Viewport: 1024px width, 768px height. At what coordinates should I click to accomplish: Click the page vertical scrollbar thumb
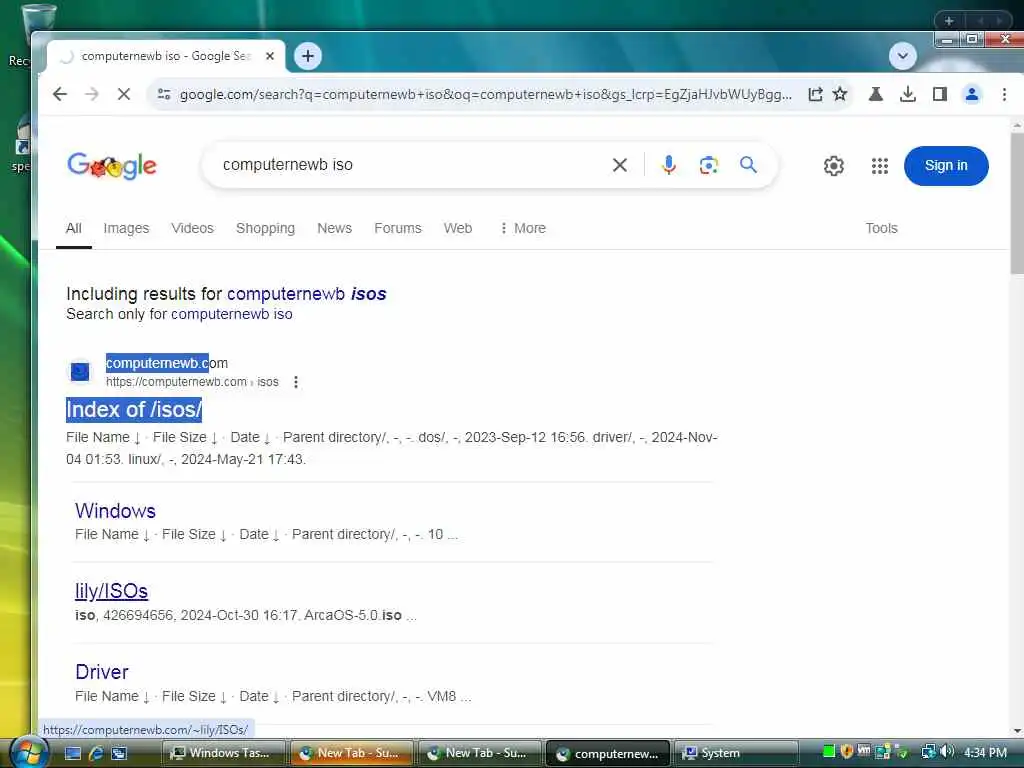(1017, 202)
